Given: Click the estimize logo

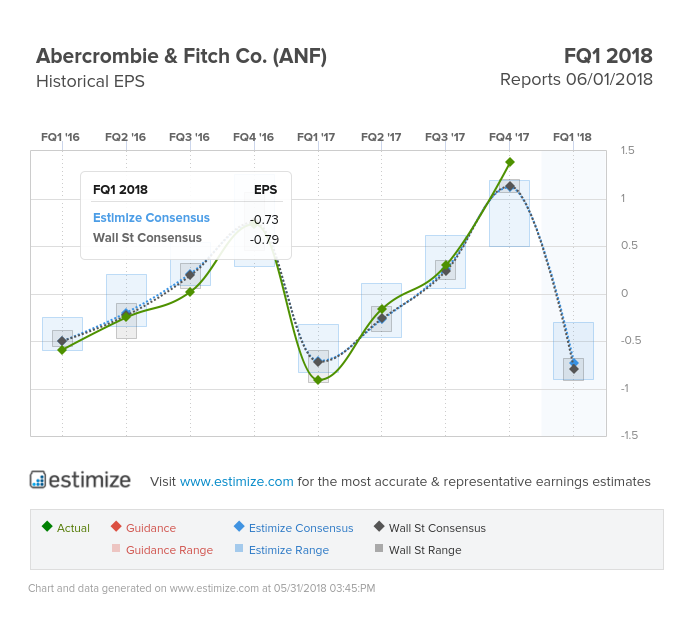Looking at the screenshot, I should 80,480.
